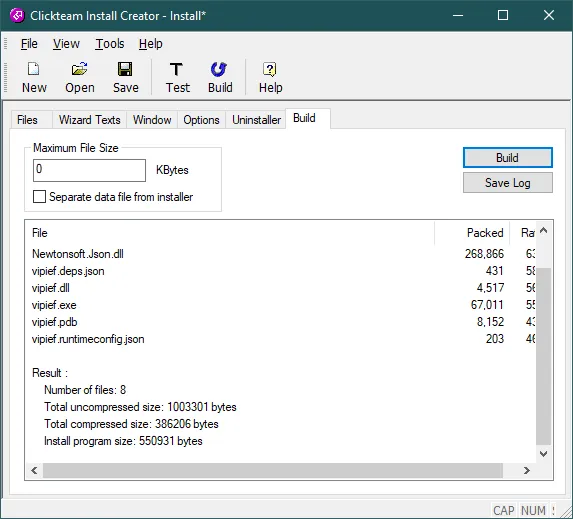Click the vertical scrollbar thumb in log
This screenshot has height=519, width=573.
point(543,356)
